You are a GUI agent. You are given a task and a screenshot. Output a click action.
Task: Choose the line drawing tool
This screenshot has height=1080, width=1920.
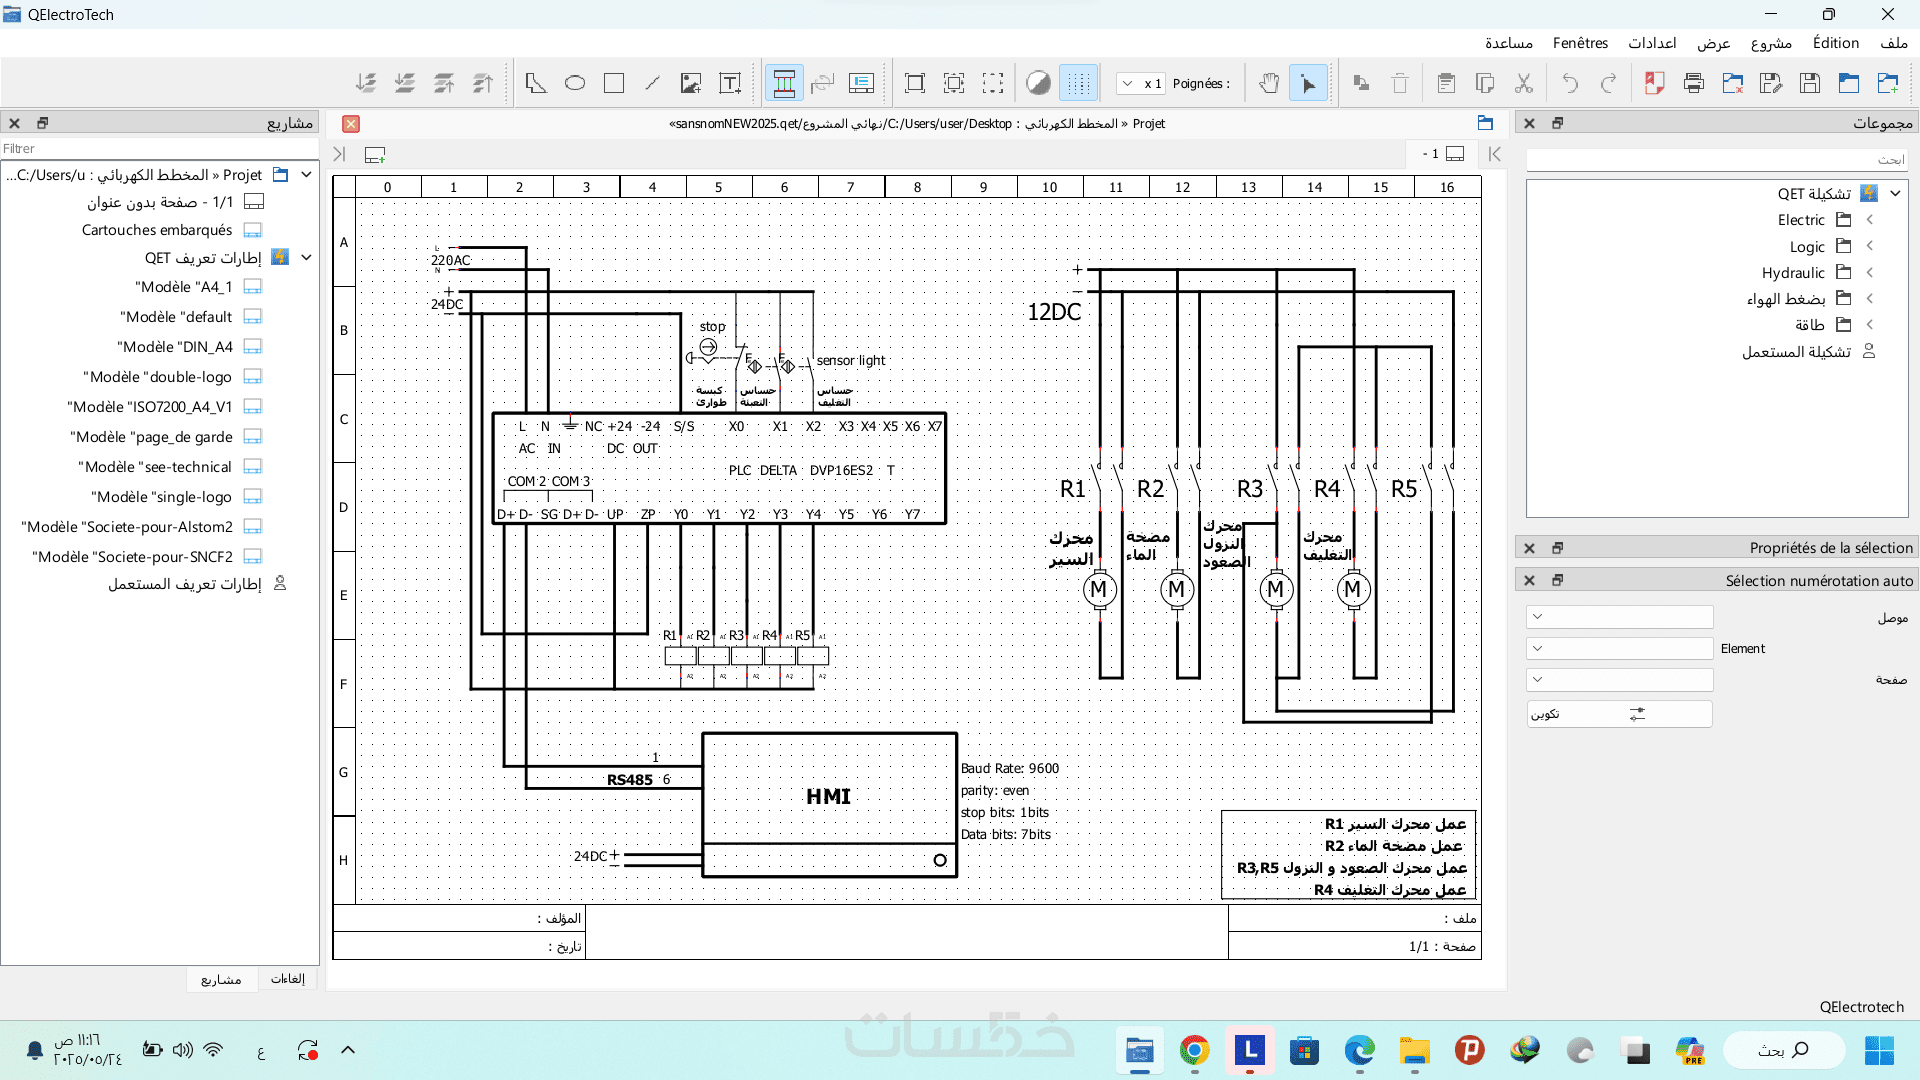[x=652, y=84]
